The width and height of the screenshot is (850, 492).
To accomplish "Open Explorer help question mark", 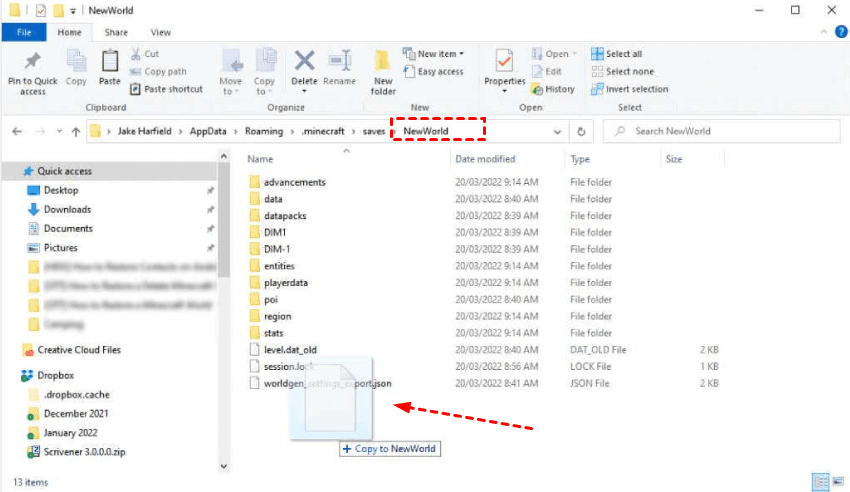I will click(841, 32).
